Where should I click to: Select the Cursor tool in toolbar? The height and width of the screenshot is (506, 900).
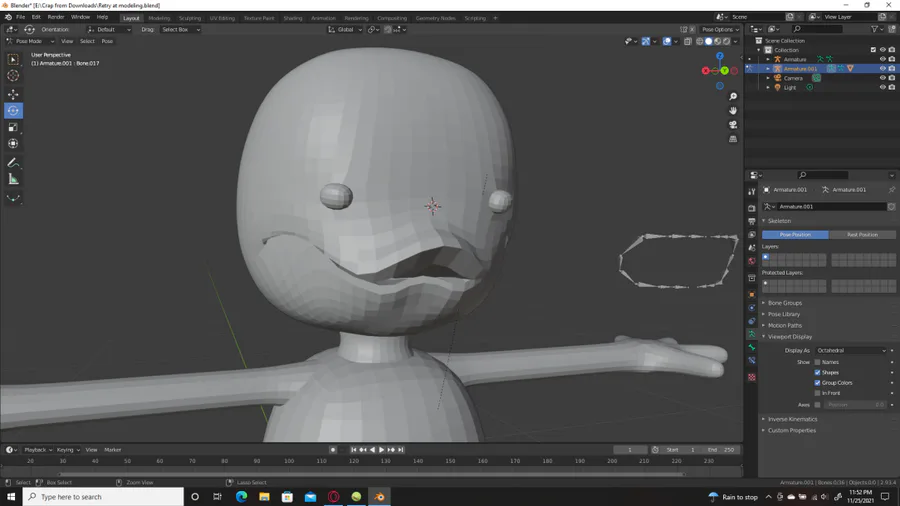pyautogui.click(x=13, y=76)
